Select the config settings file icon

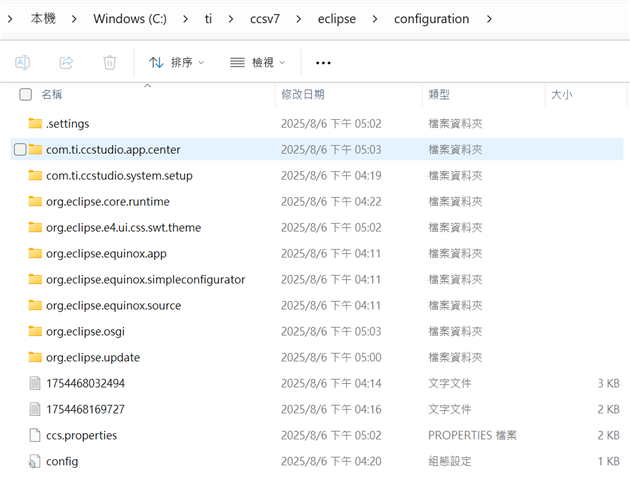pyautogui.click(x=35, y=461)
